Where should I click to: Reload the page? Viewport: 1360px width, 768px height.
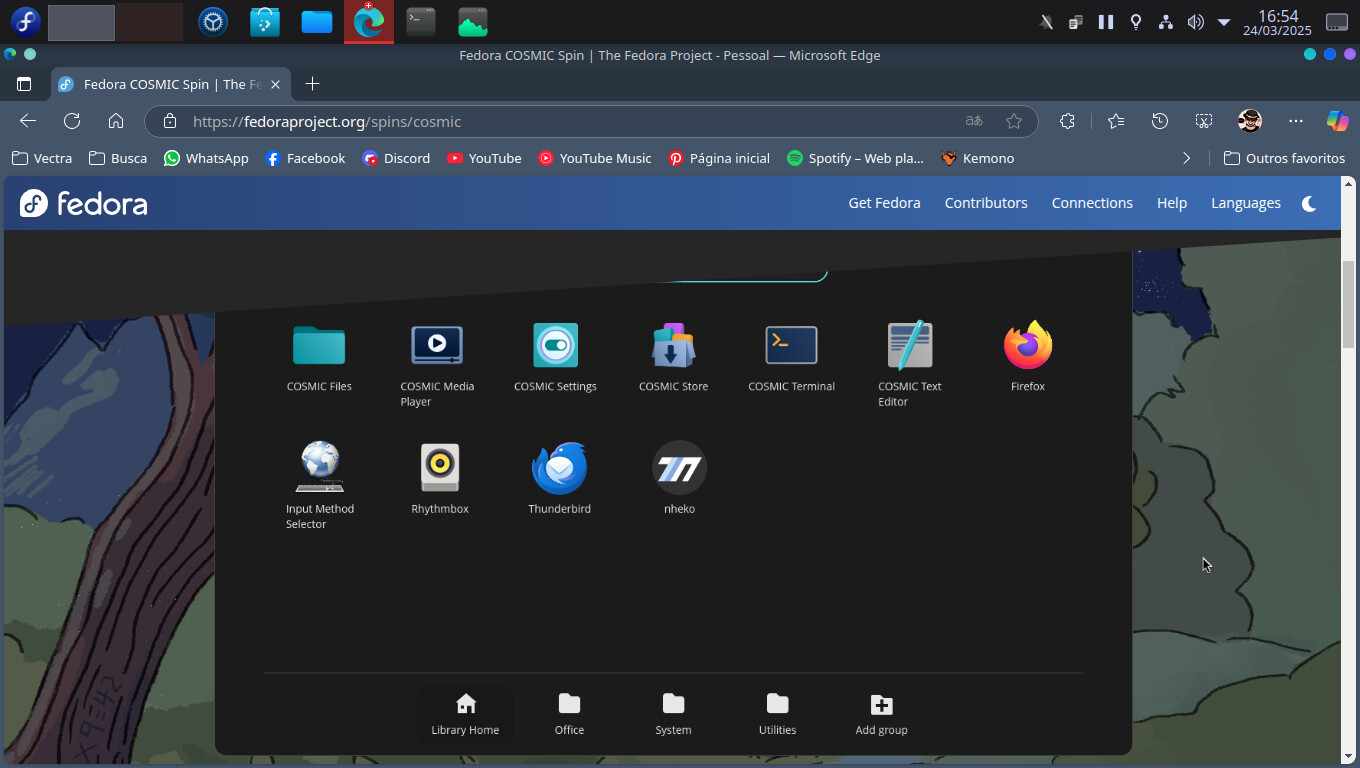coord(72,121)
